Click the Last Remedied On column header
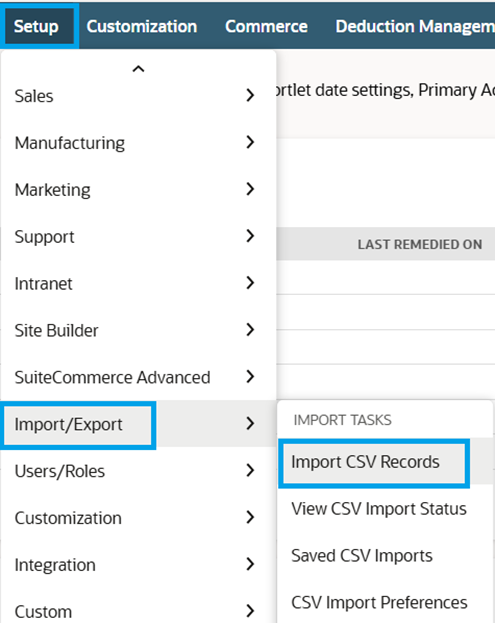Screen dimensions: 495x623 pyautogui.click(x=420, y=244)
